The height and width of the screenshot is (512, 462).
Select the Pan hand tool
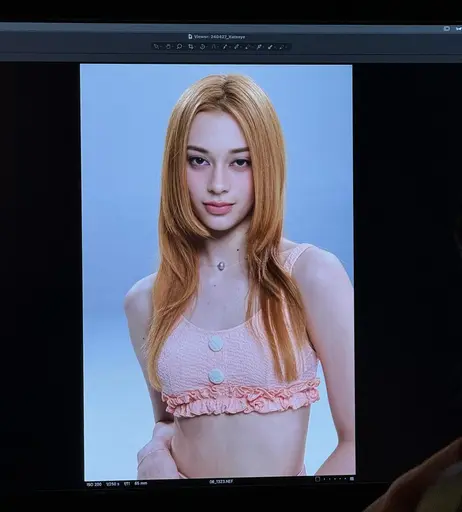tap(168, 47)
